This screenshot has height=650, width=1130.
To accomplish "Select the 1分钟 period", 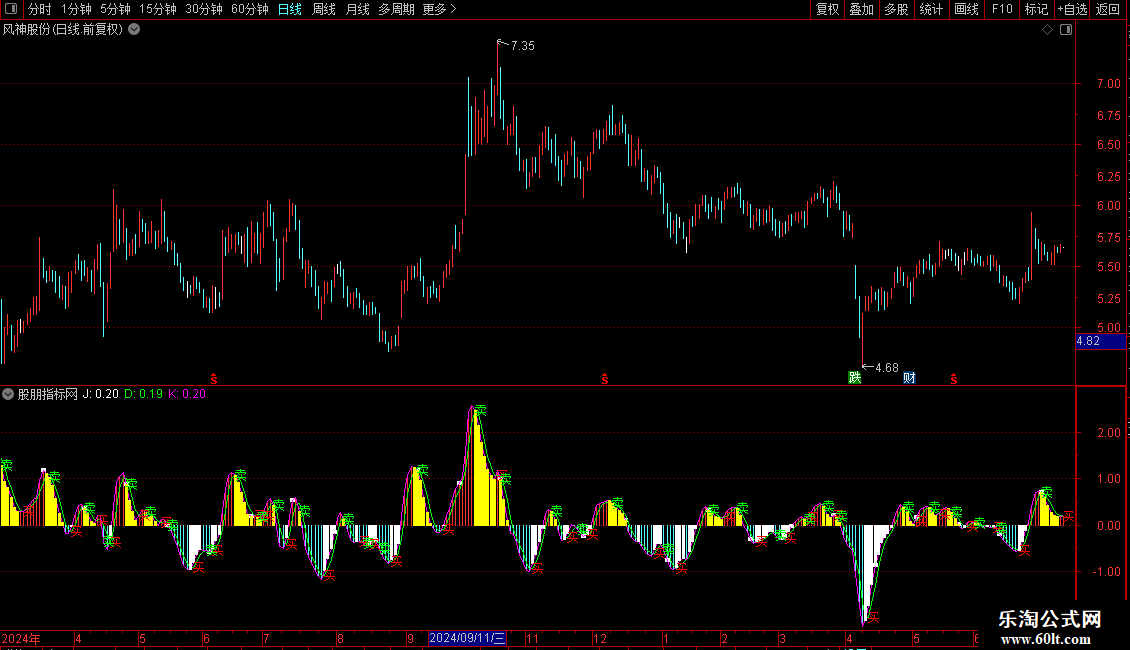I will tap(76, 9).
